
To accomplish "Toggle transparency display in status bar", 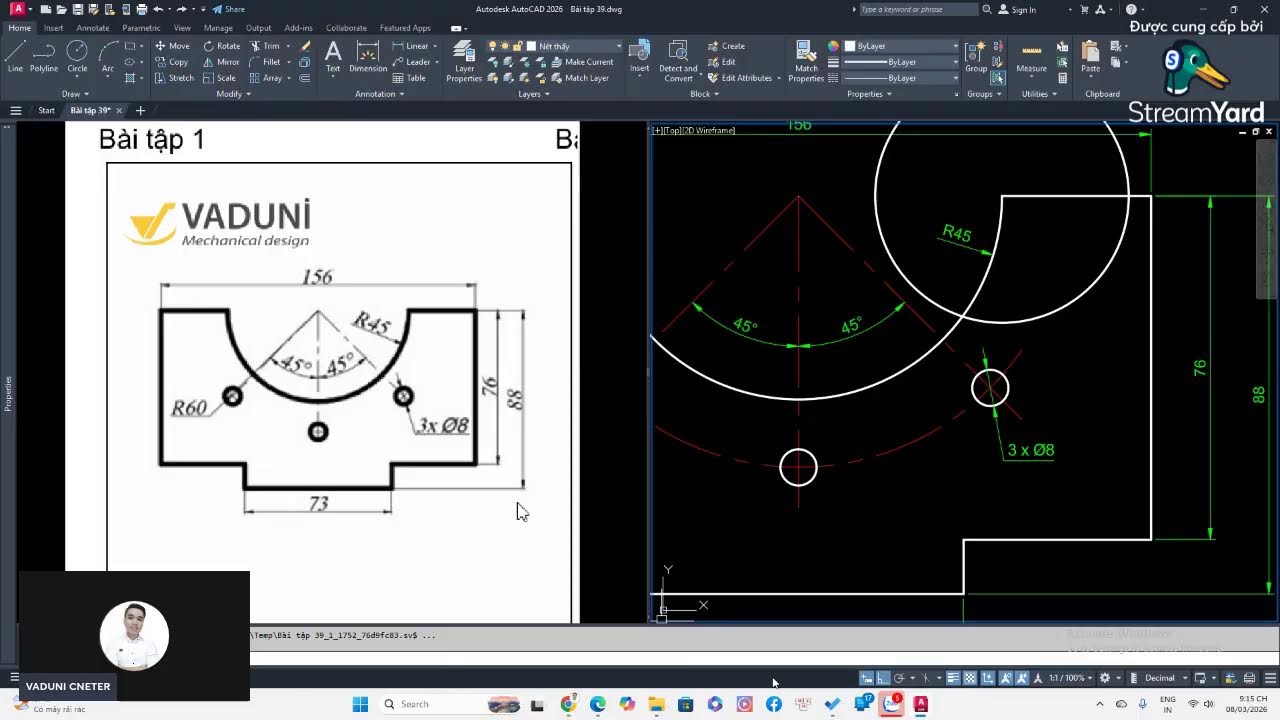I will [x=970, y=678].
